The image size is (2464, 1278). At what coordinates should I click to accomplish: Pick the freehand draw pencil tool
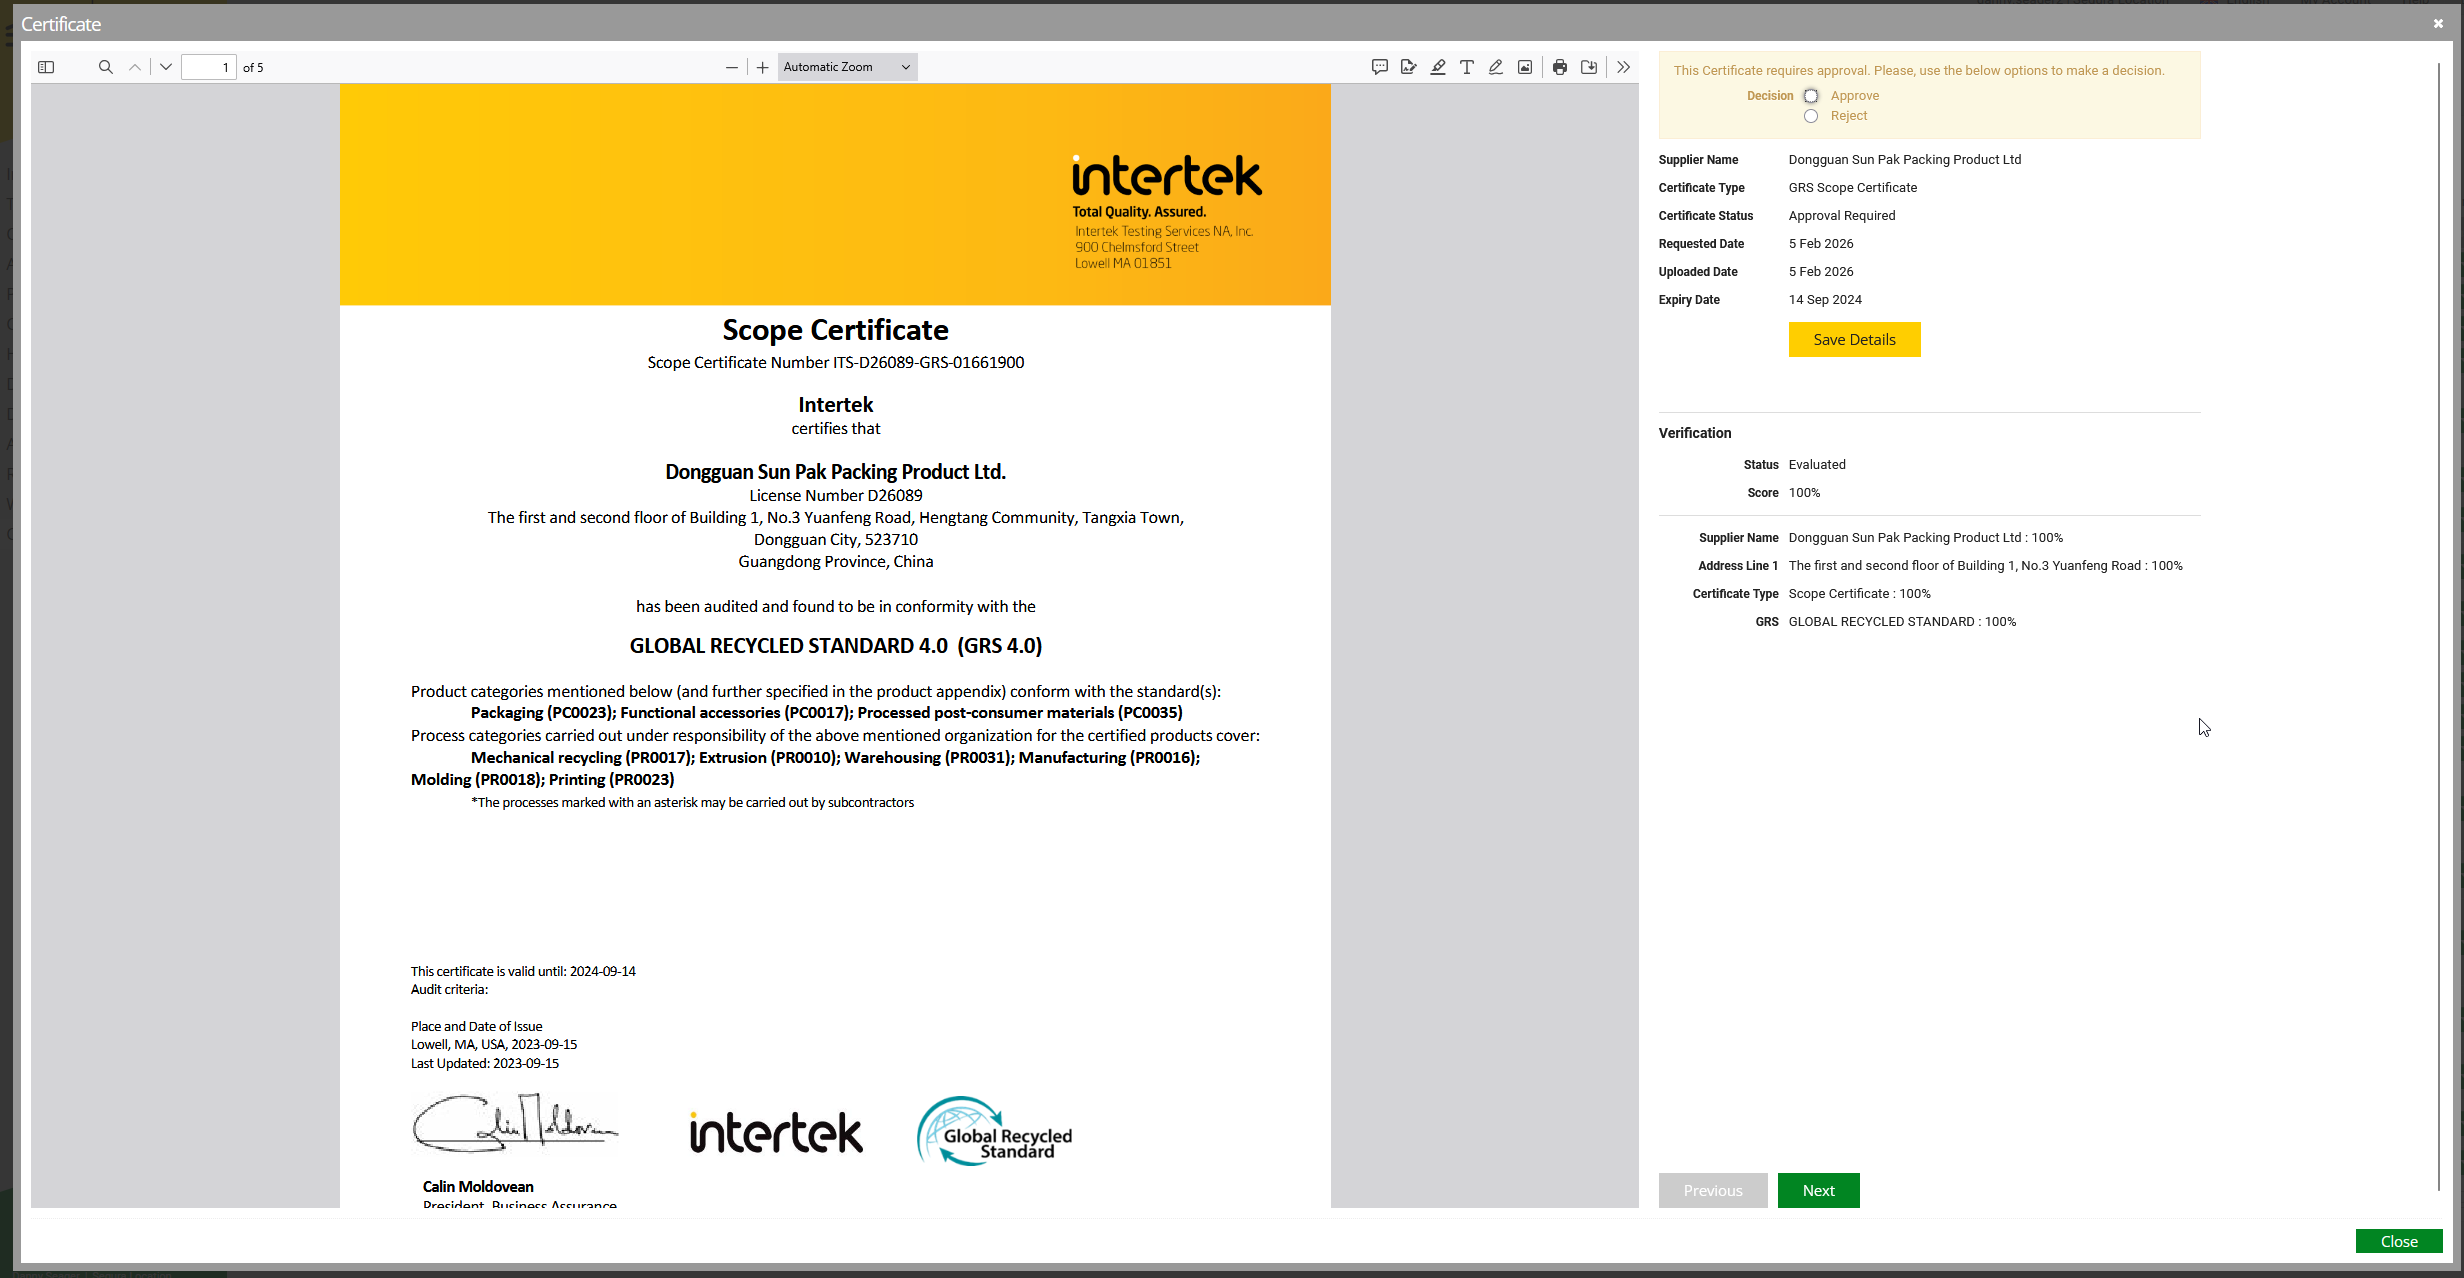tap(1495, 67)
